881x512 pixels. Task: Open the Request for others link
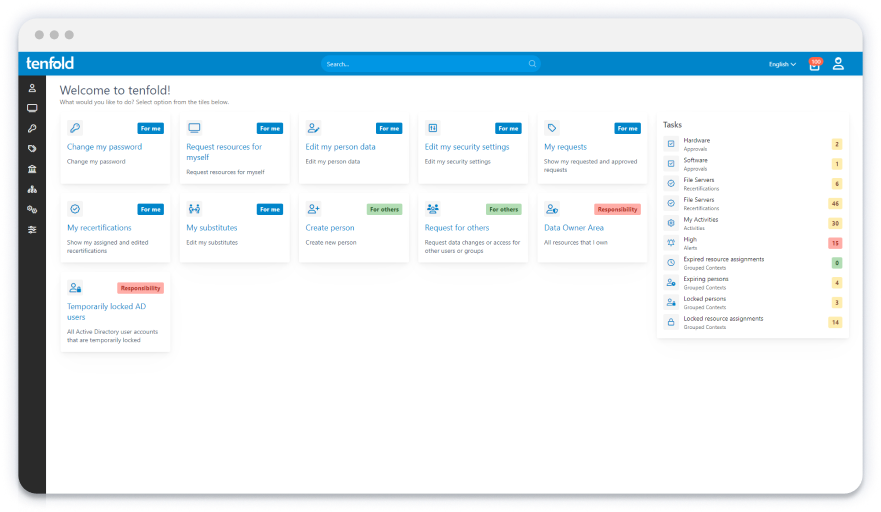[x=457, y=228]
